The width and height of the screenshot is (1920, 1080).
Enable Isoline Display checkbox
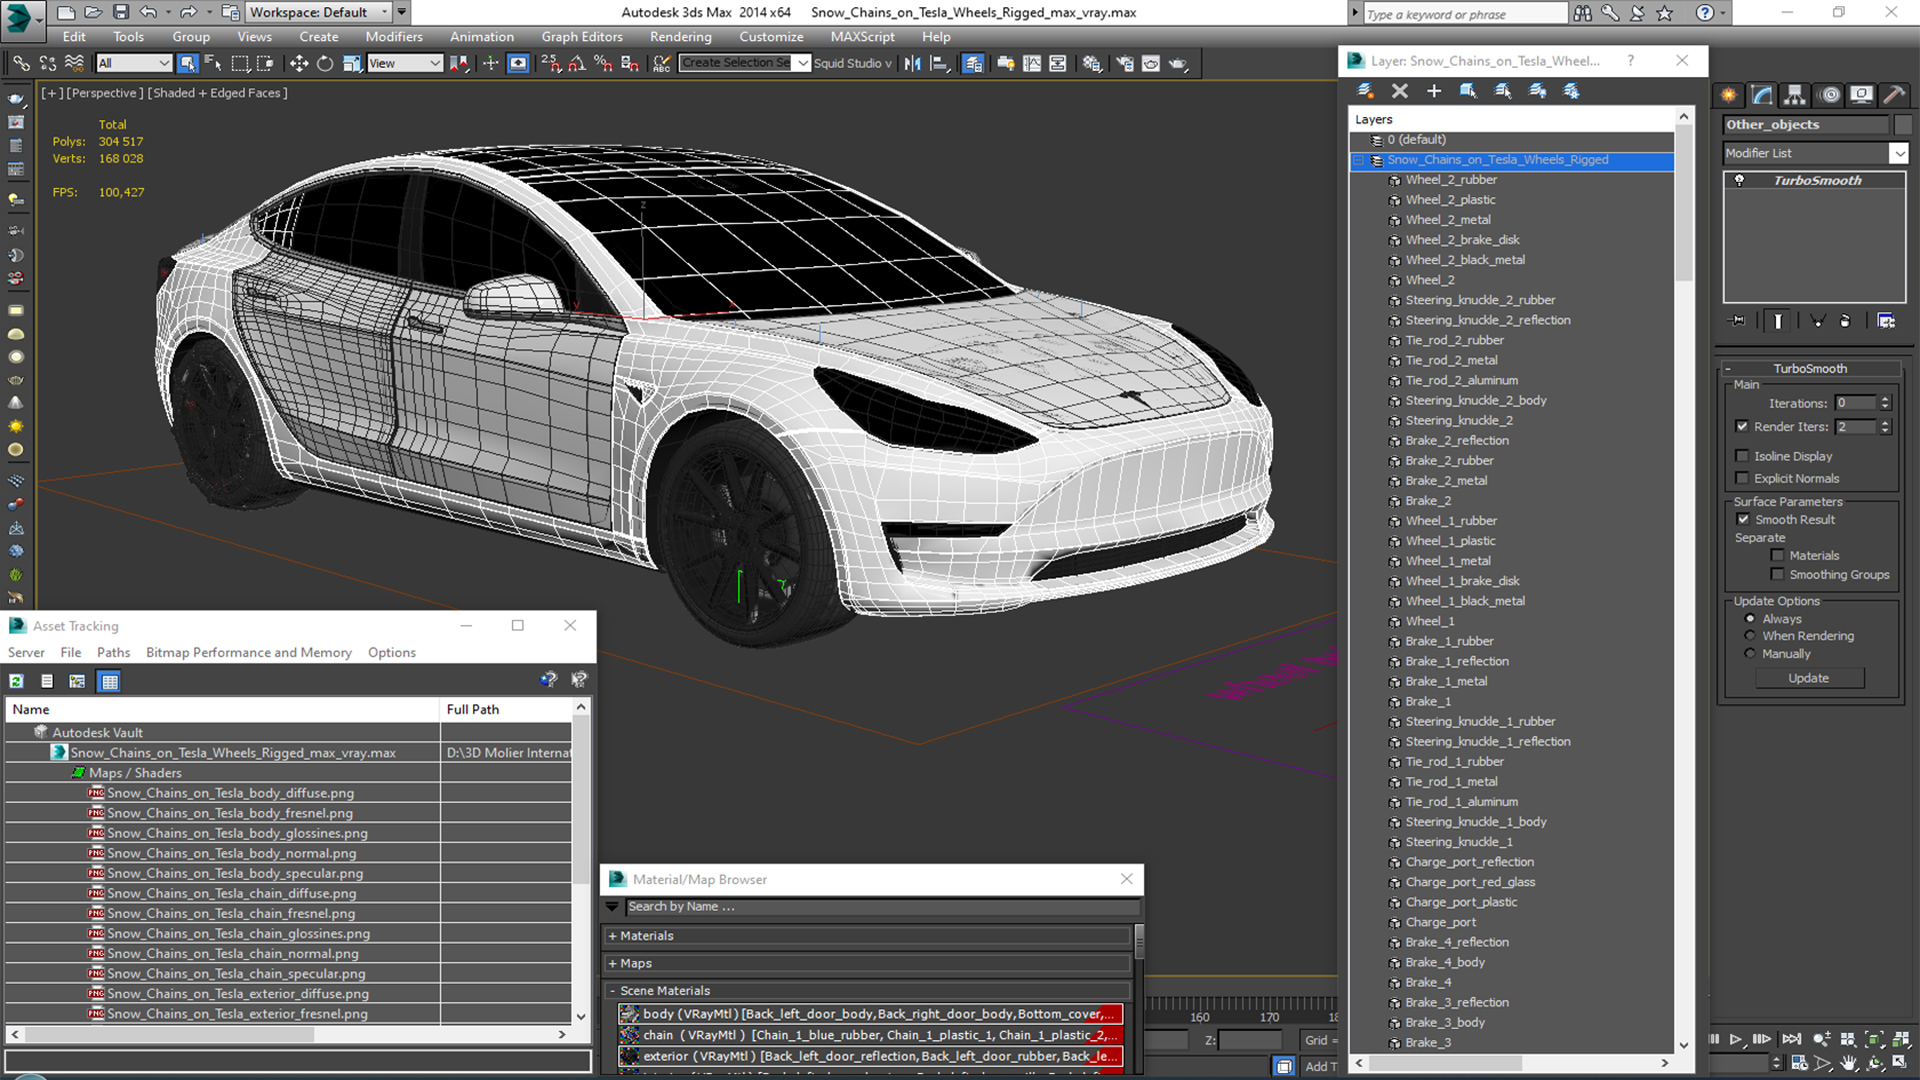click(x=1742, y=456)
